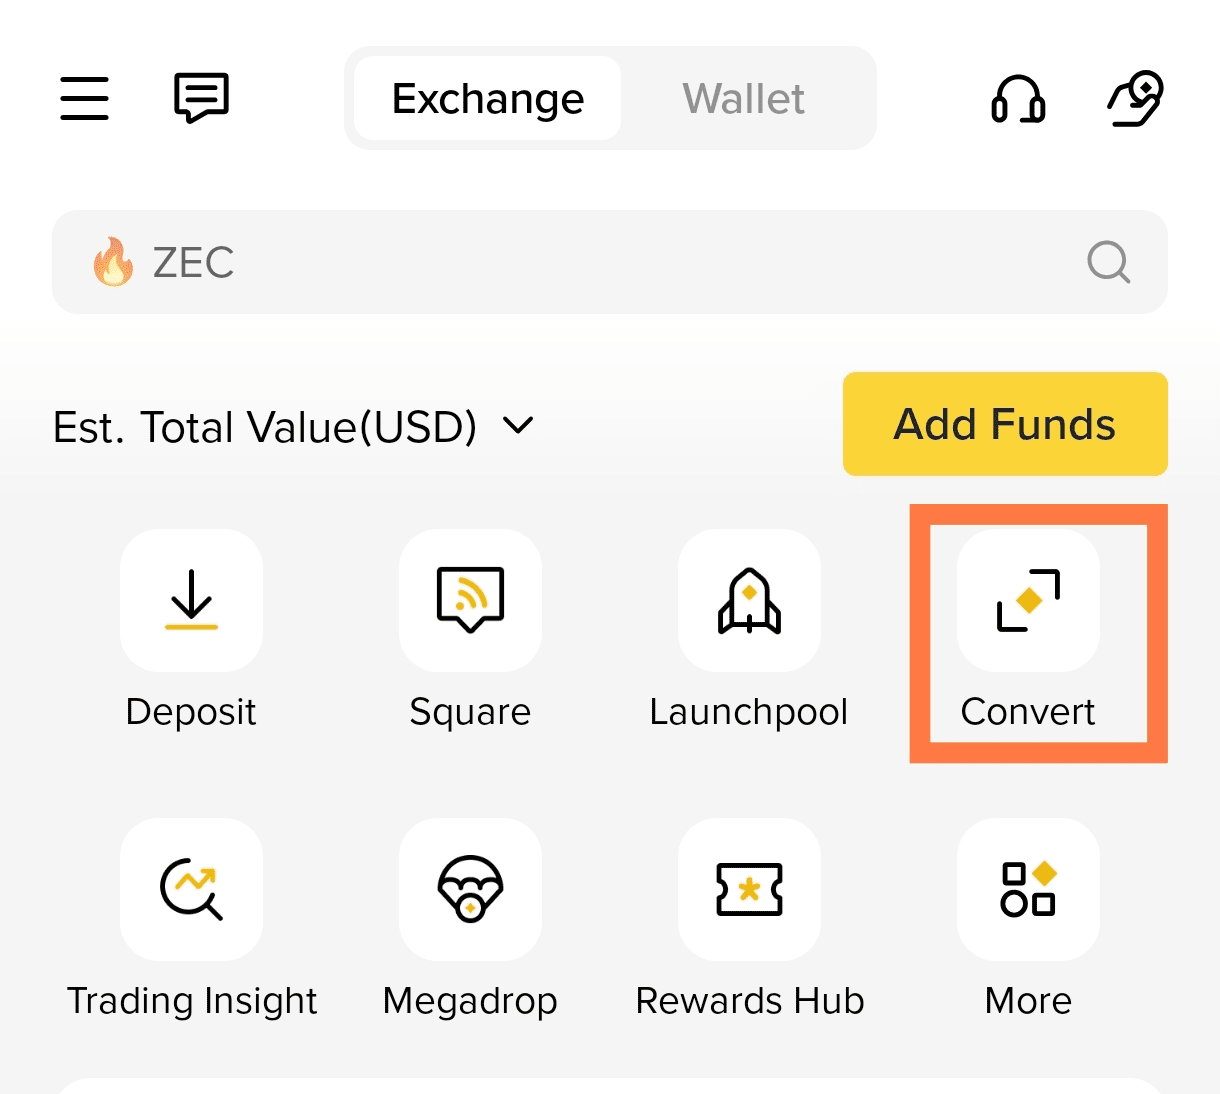Show More services icon

(x=1028, y=889)
